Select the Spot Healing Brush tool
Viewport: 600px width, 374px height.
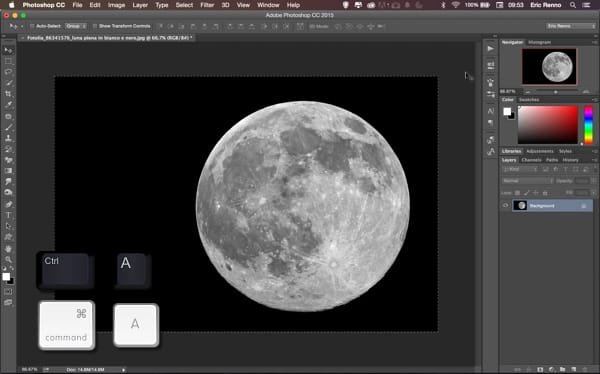click(x=8, y=116)
